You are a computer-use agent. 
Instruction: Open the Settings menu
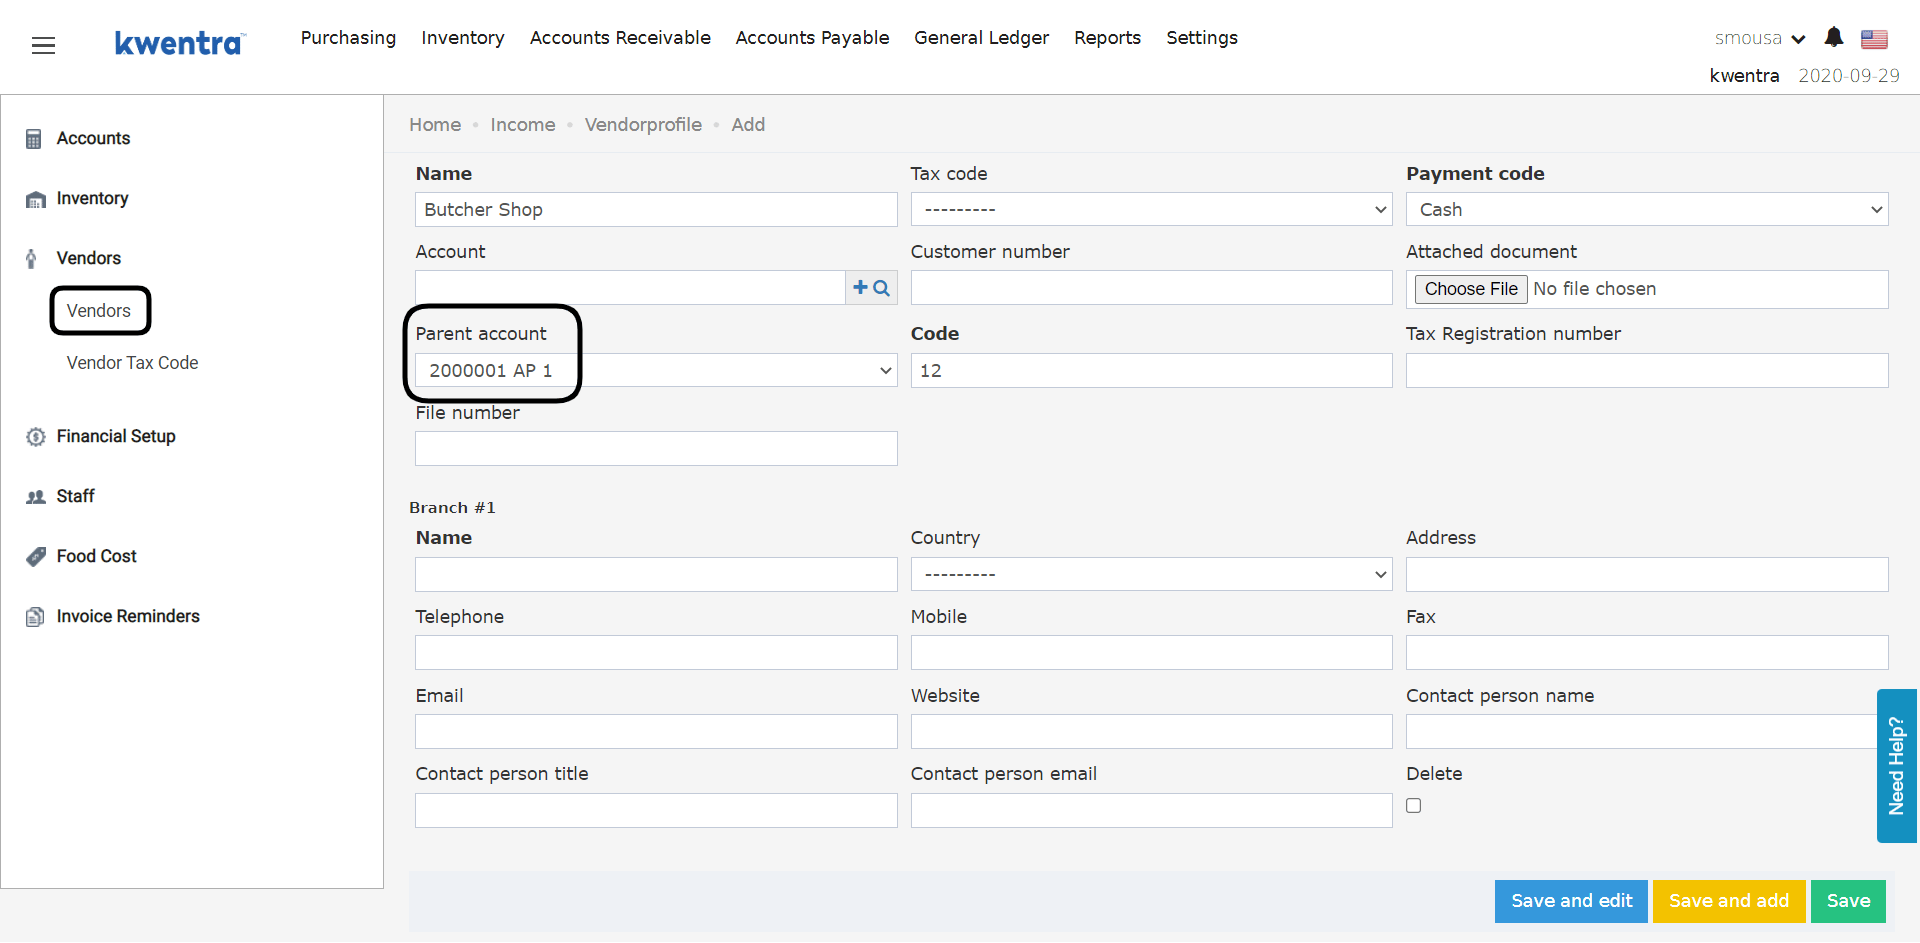[x=1202, y=38]
